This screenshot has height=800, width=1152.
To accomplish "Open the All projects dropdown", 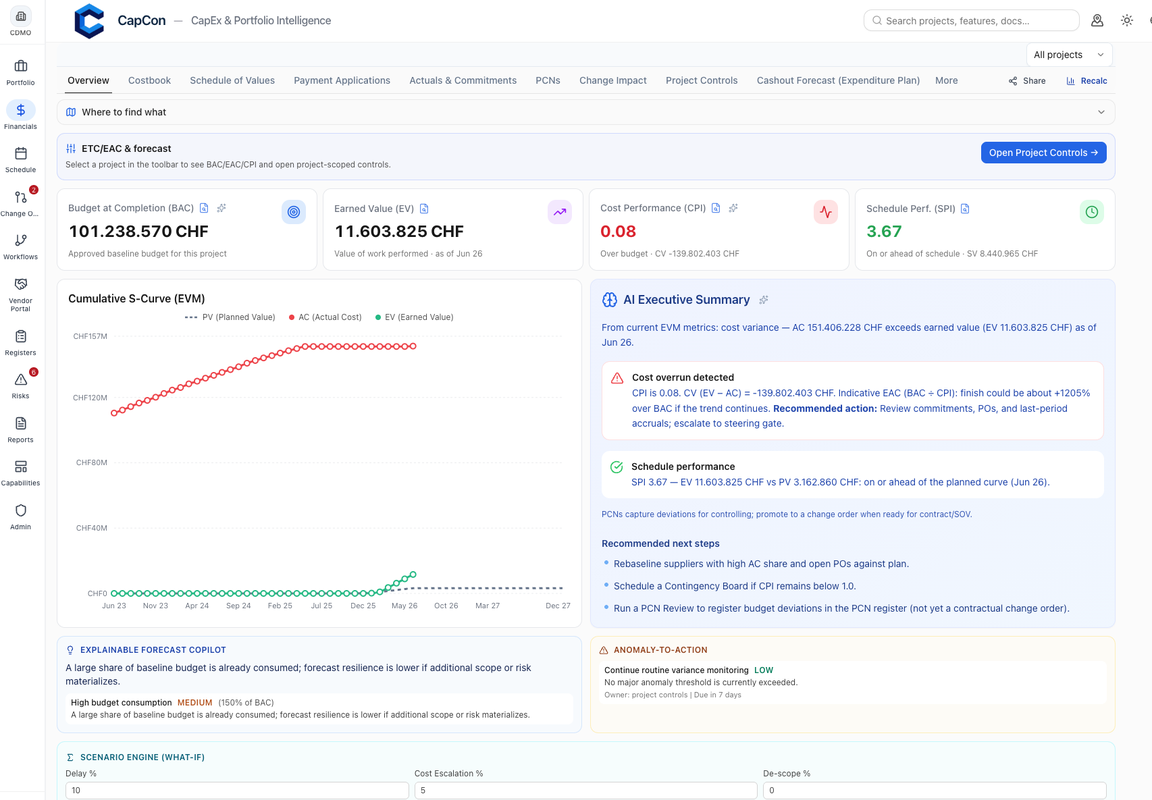I will pyautogui.click(x=1069, y=54).
